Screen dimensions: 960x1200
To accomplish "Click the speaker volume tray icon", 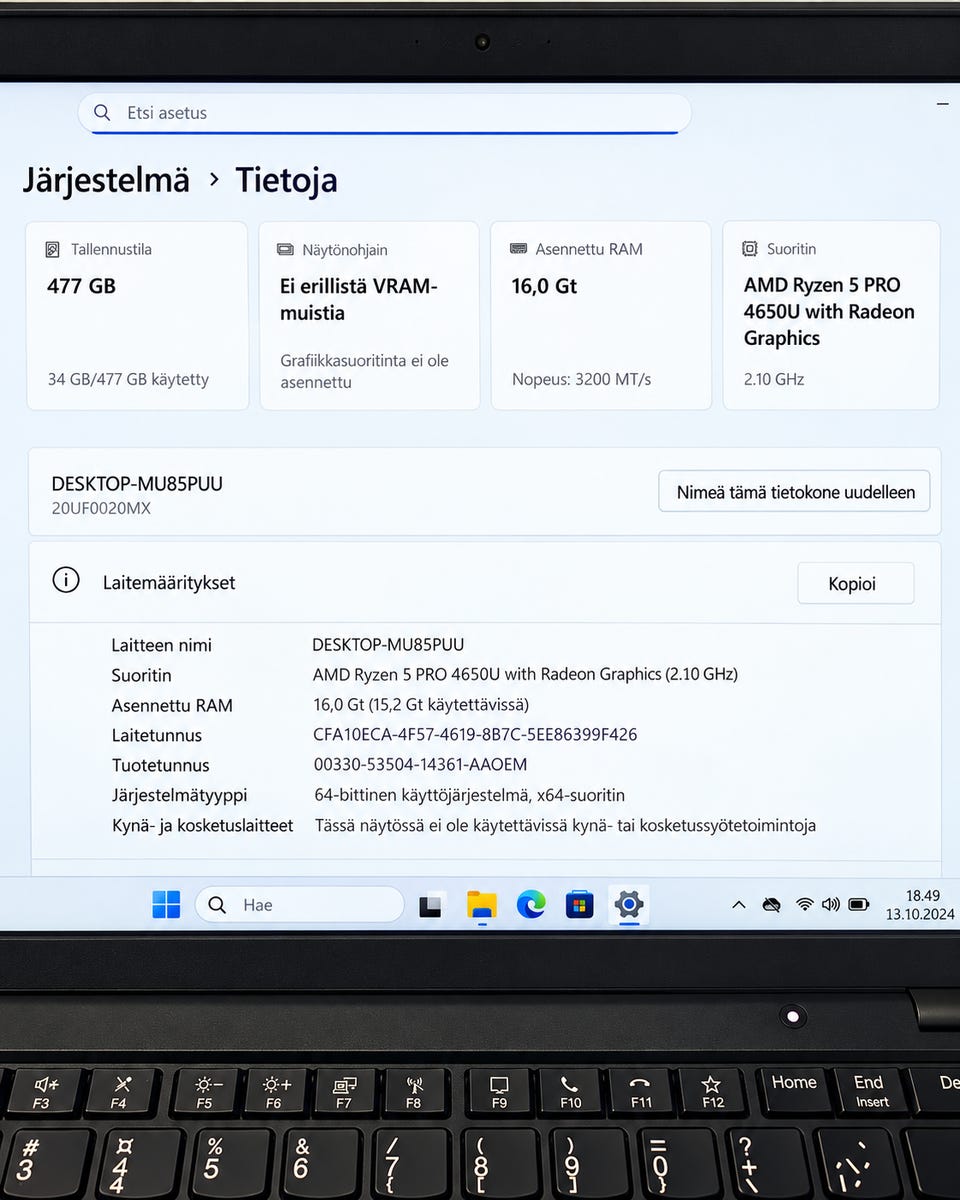I will pyautogui.click(x=831, y=905).
